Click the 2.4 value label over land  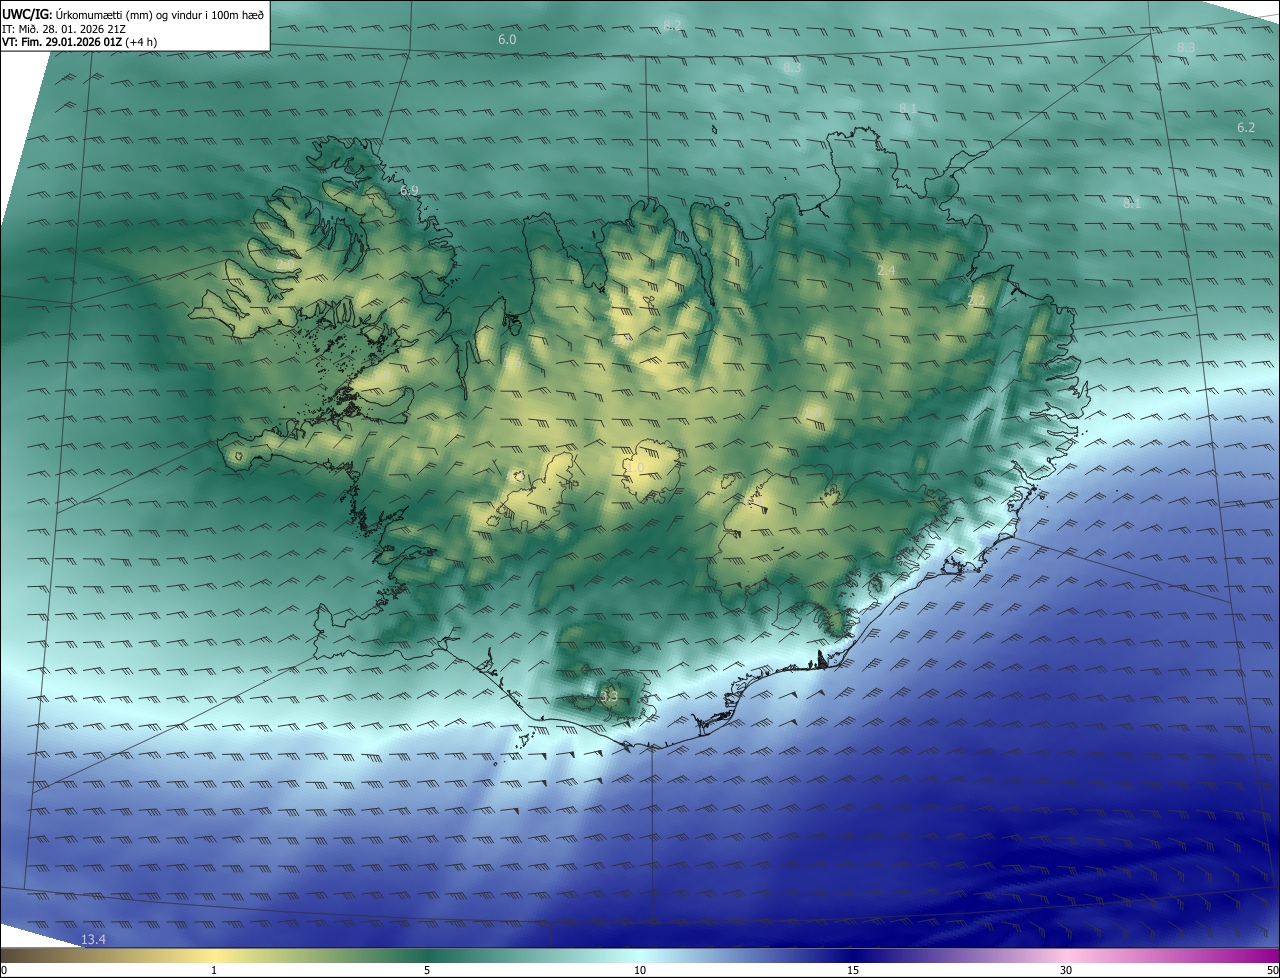click(886, 270)
